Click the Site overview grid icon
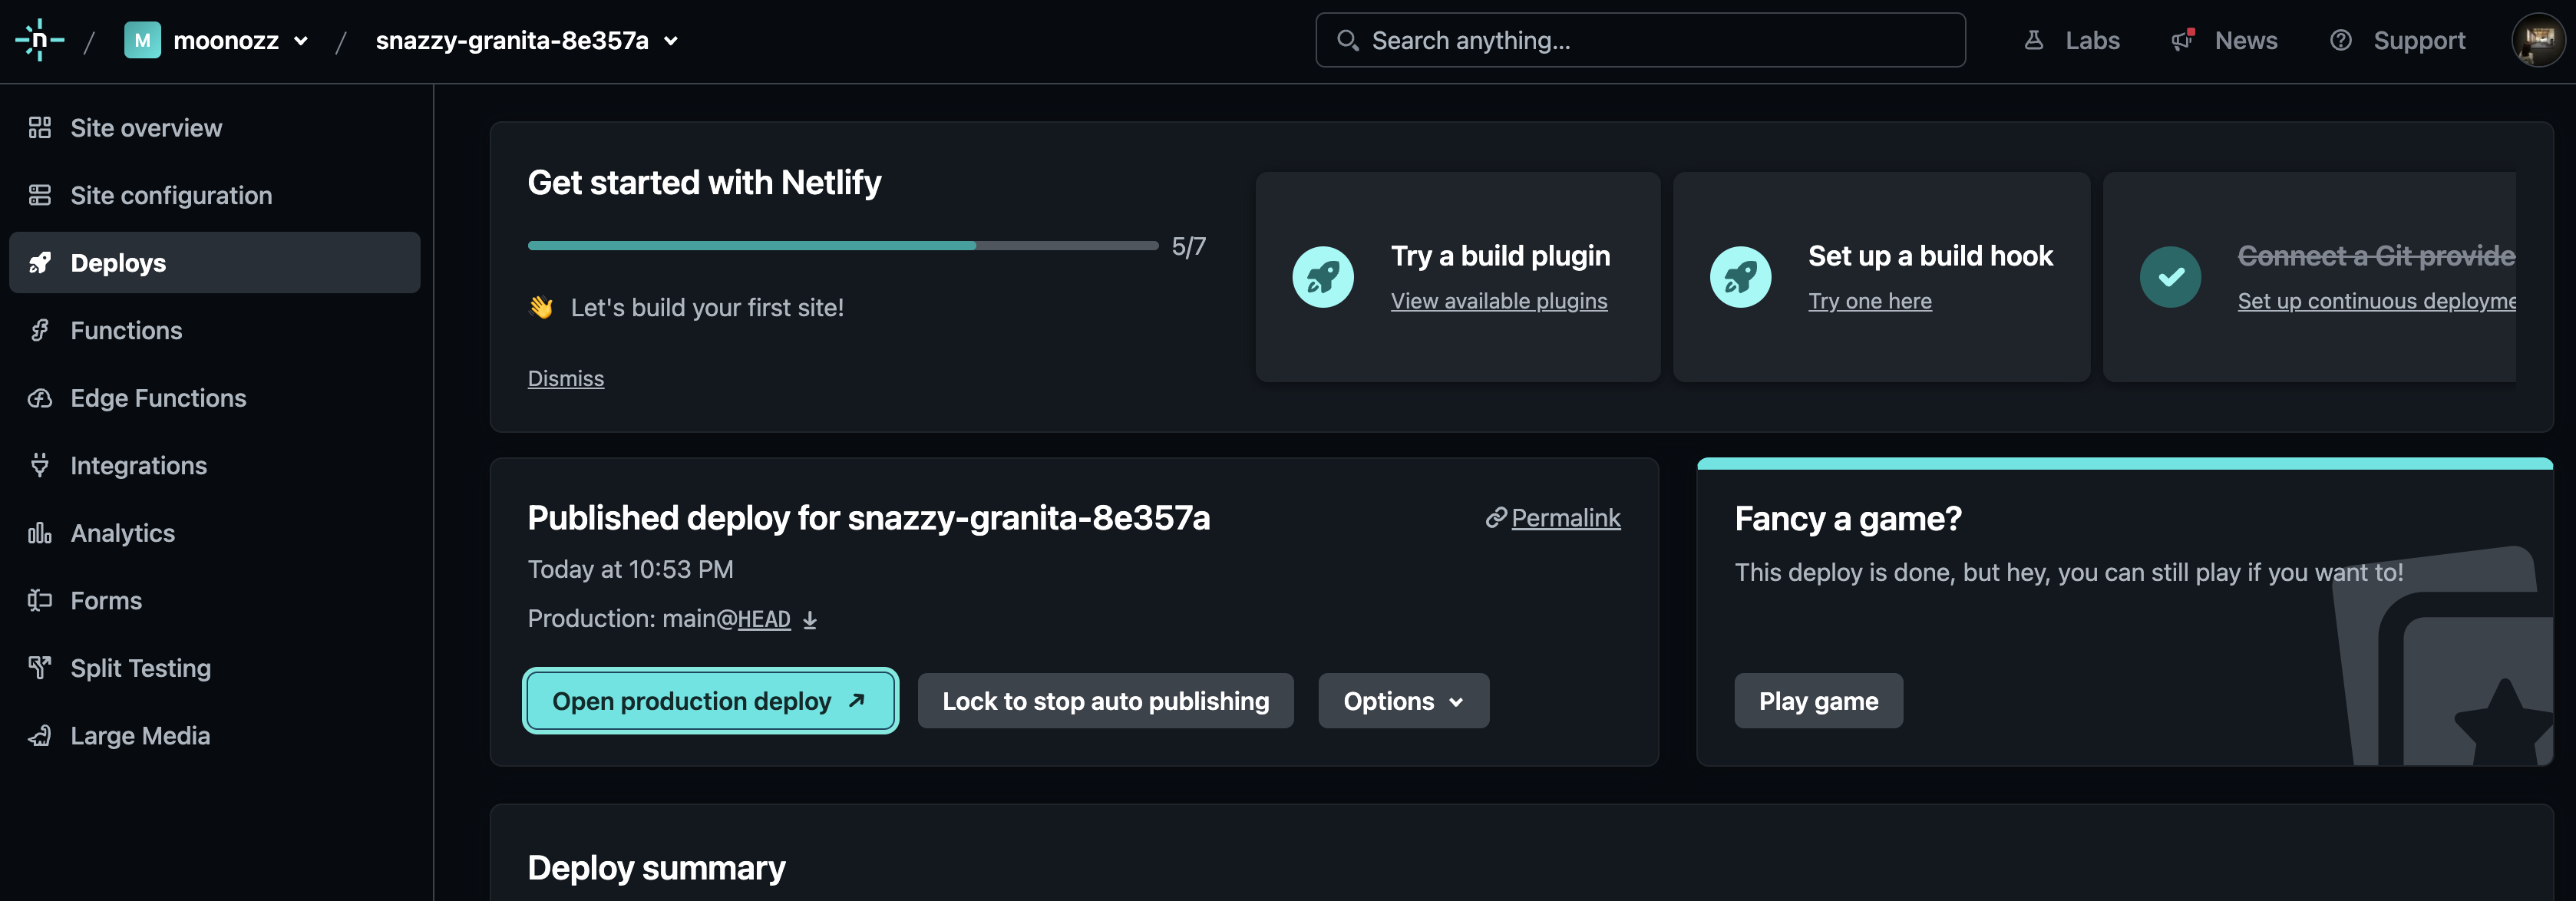Viewport: 2576px width, 901px height. pos(39,128)
